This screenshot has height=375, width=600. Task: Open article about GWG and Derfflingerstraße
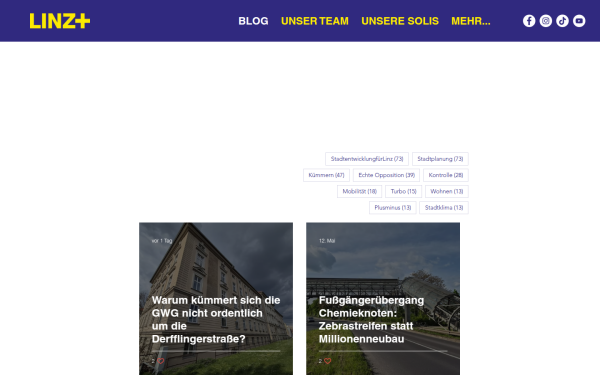coord(216,320)
